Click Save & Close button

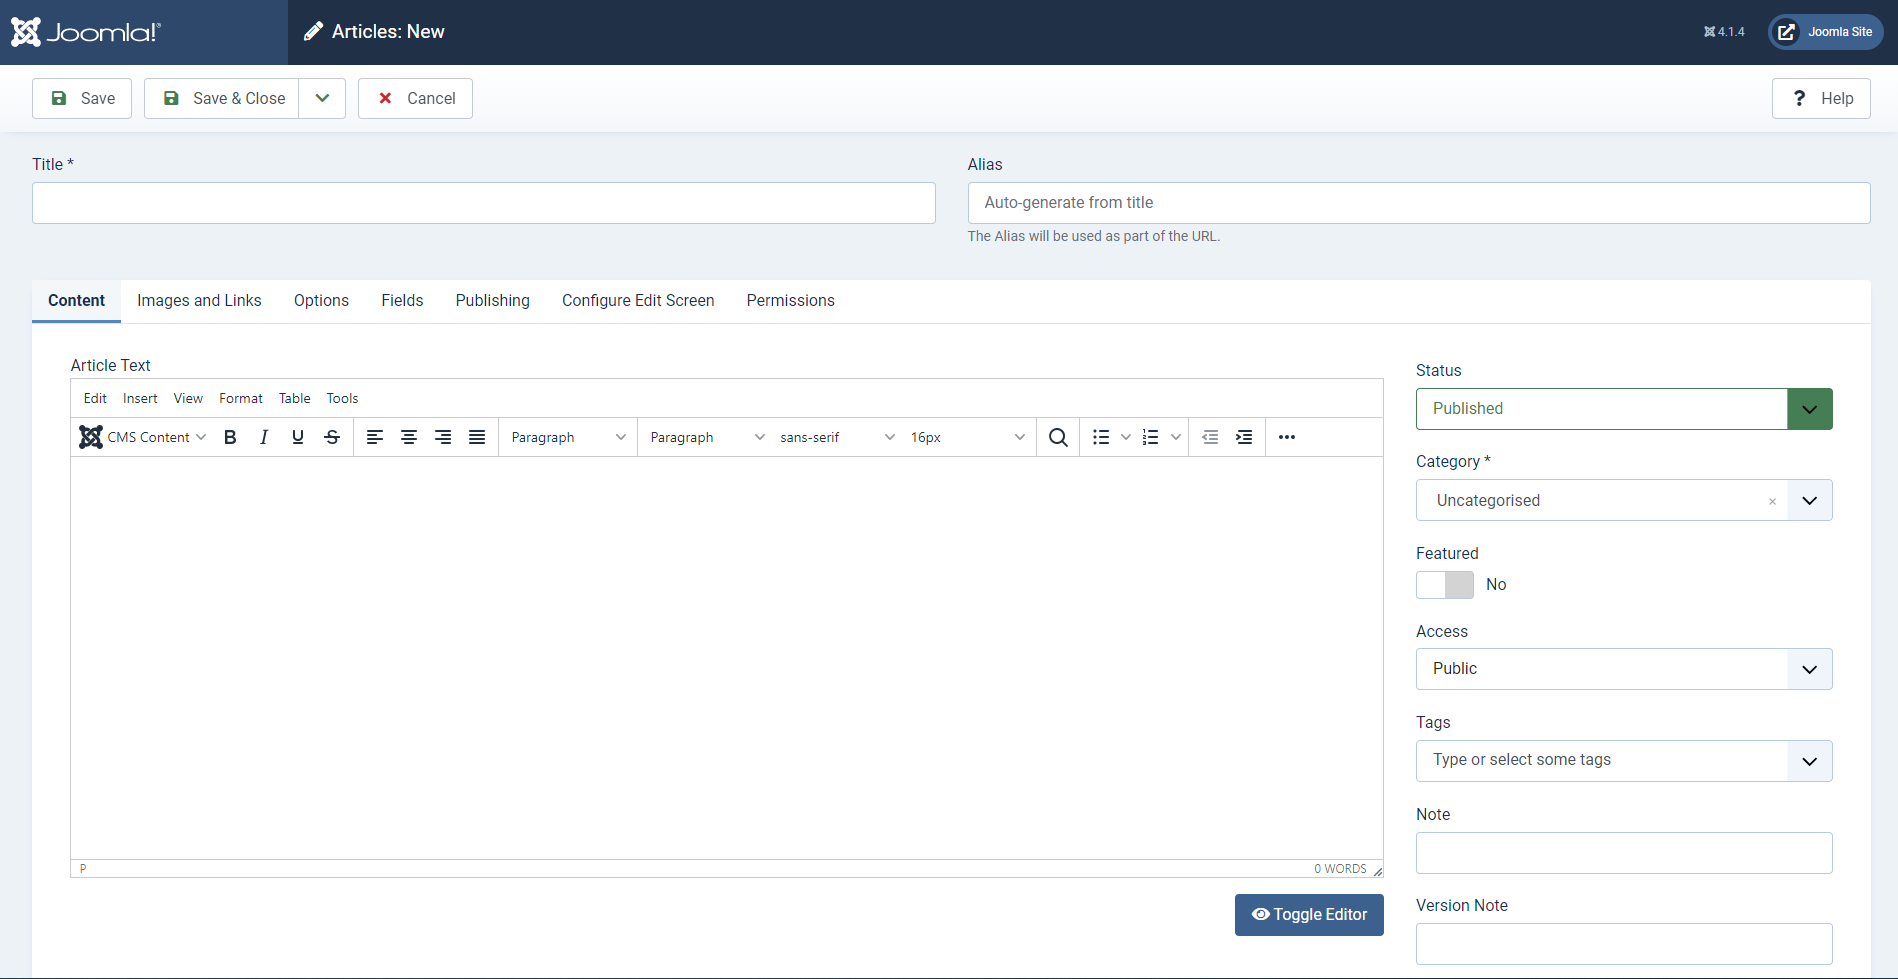[x=221, y=98]
